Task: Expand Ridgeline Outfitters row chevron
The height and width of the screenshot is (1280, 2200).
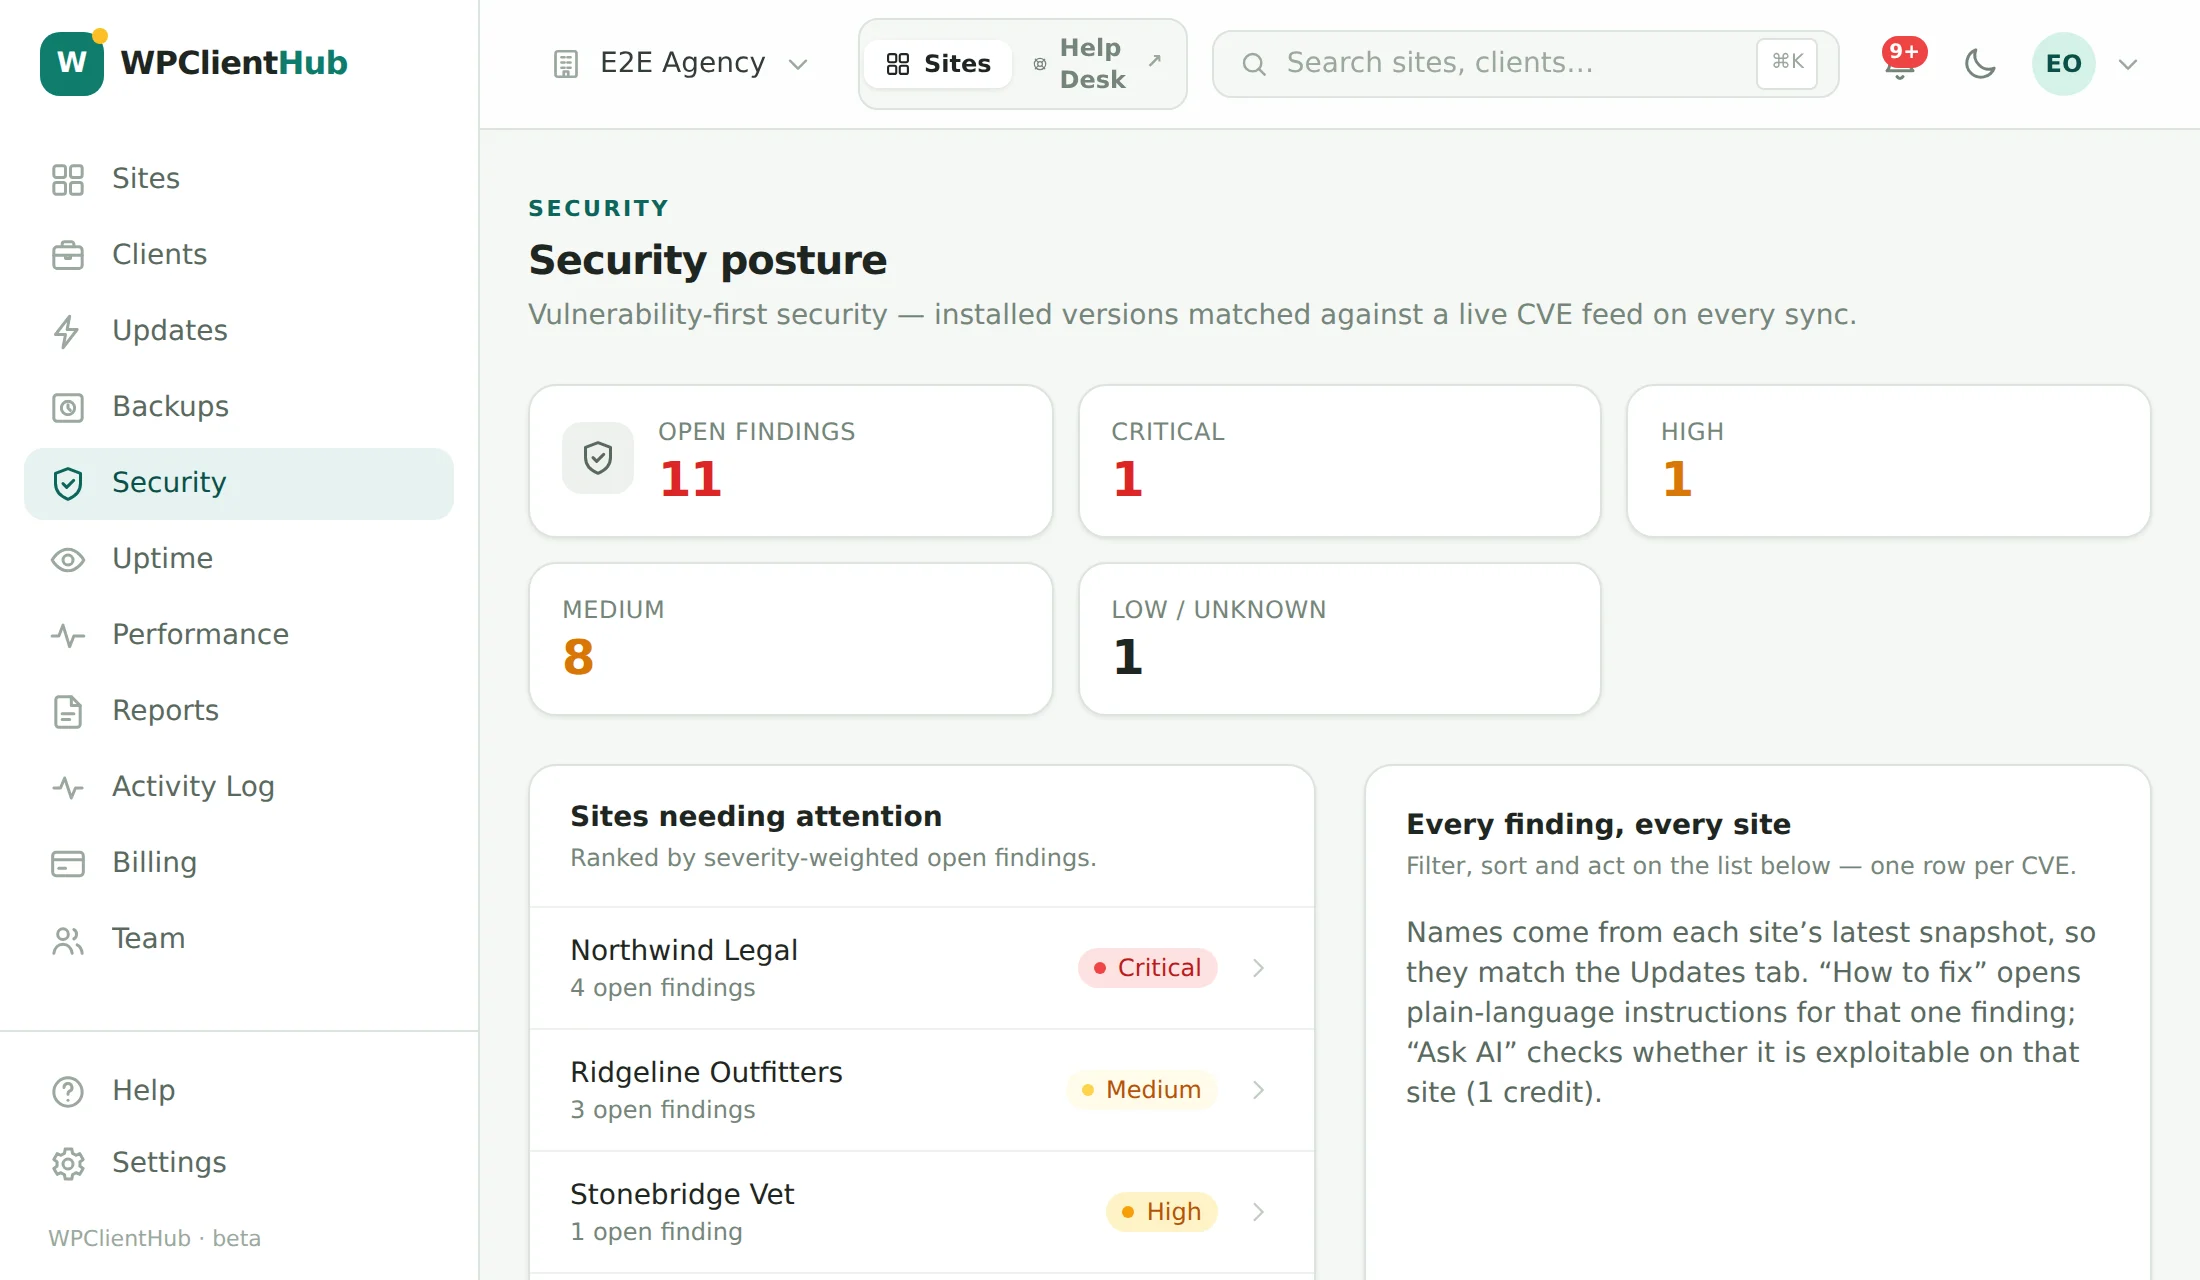Action: (x=1258, y=1090)
